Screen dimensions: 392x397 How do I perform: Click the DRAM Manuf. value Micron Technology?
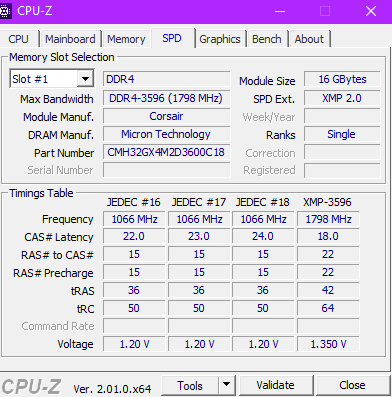[166, 134]
